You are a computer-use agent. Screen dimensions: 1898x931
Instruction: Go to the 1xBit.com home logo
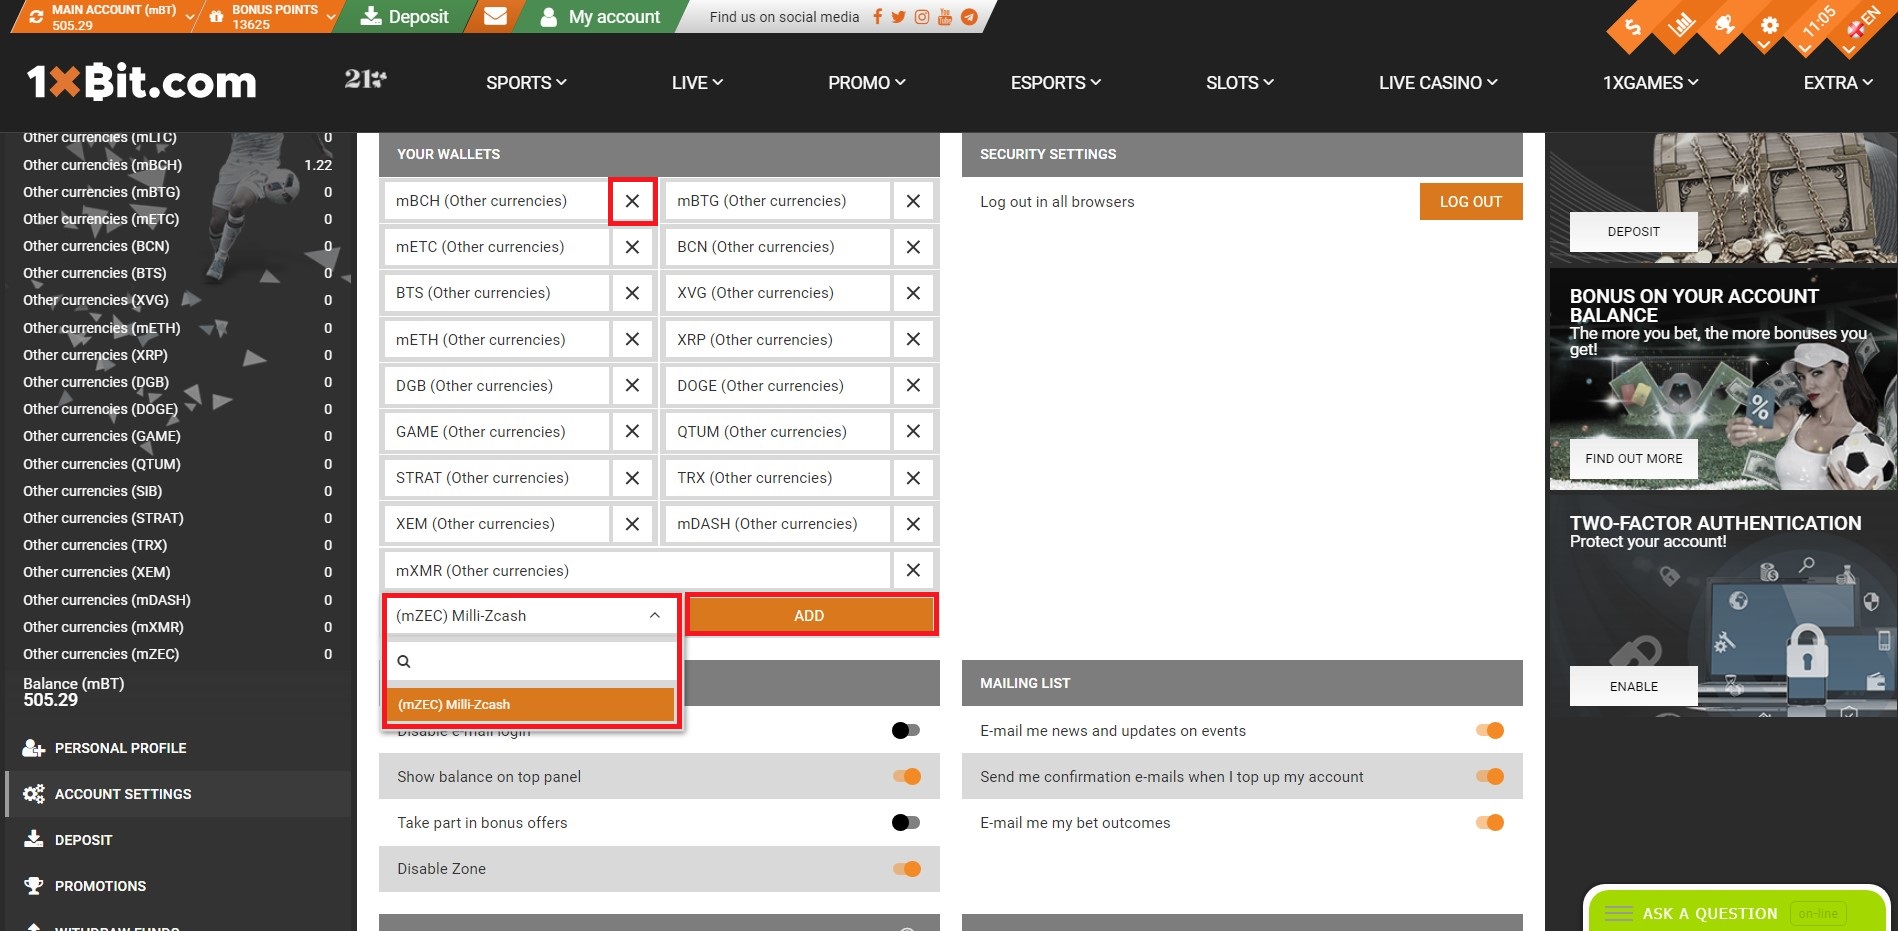tap(141, 82)
